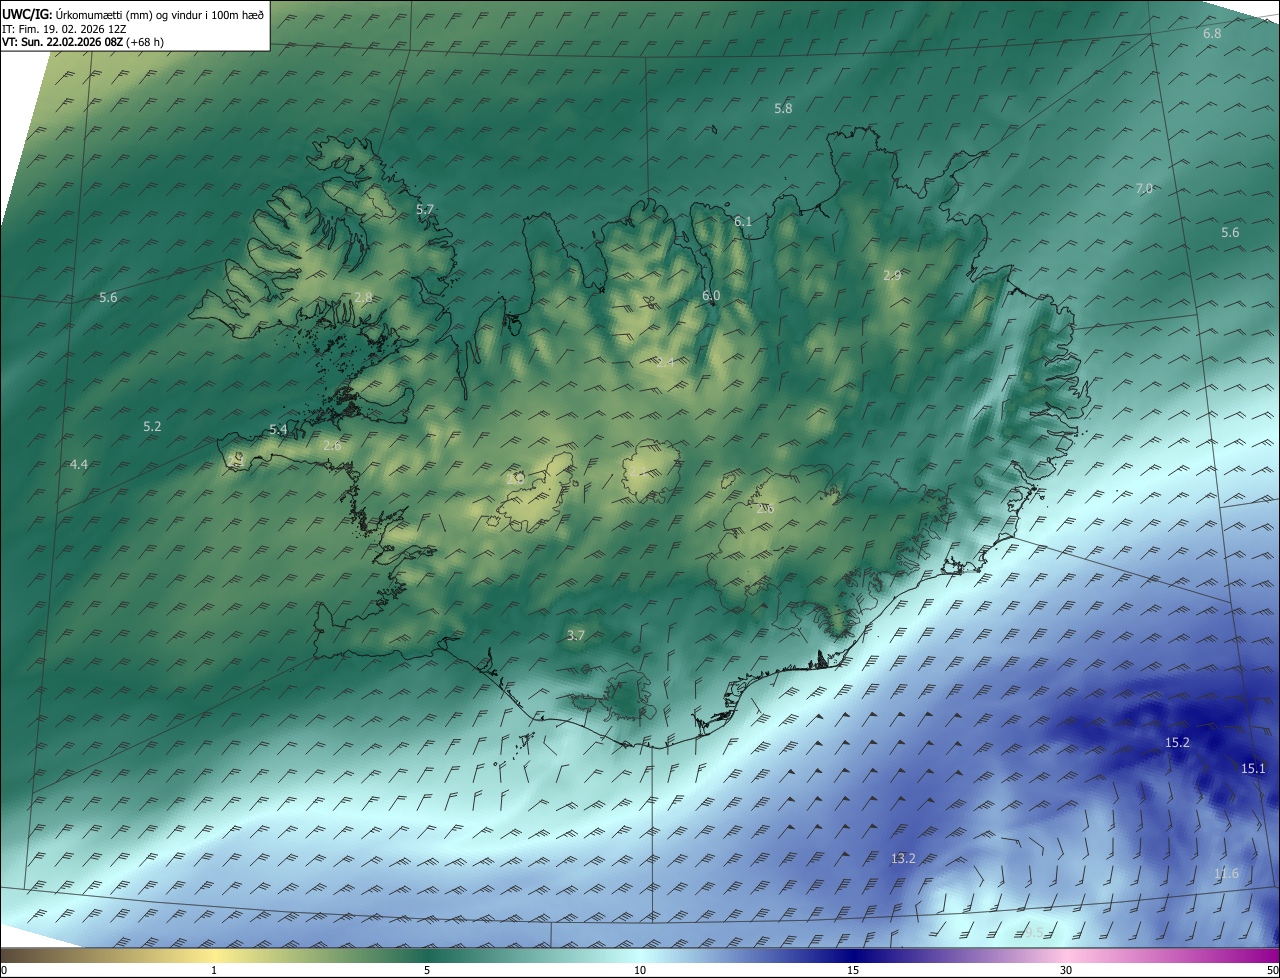
Task: Click the 6.1 value on the north coast
Action: 743,221
